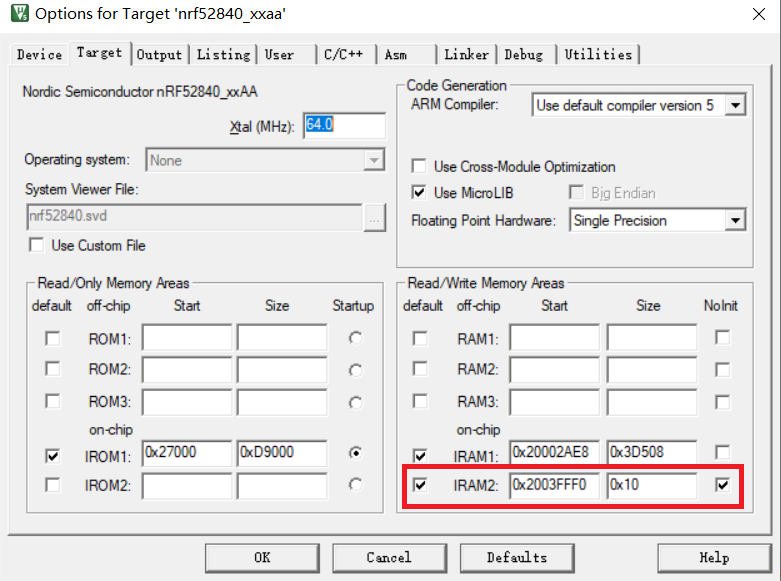781x581 pixels.
Task: Click the ROM1 Start field
Action: [x=187, y=338]
